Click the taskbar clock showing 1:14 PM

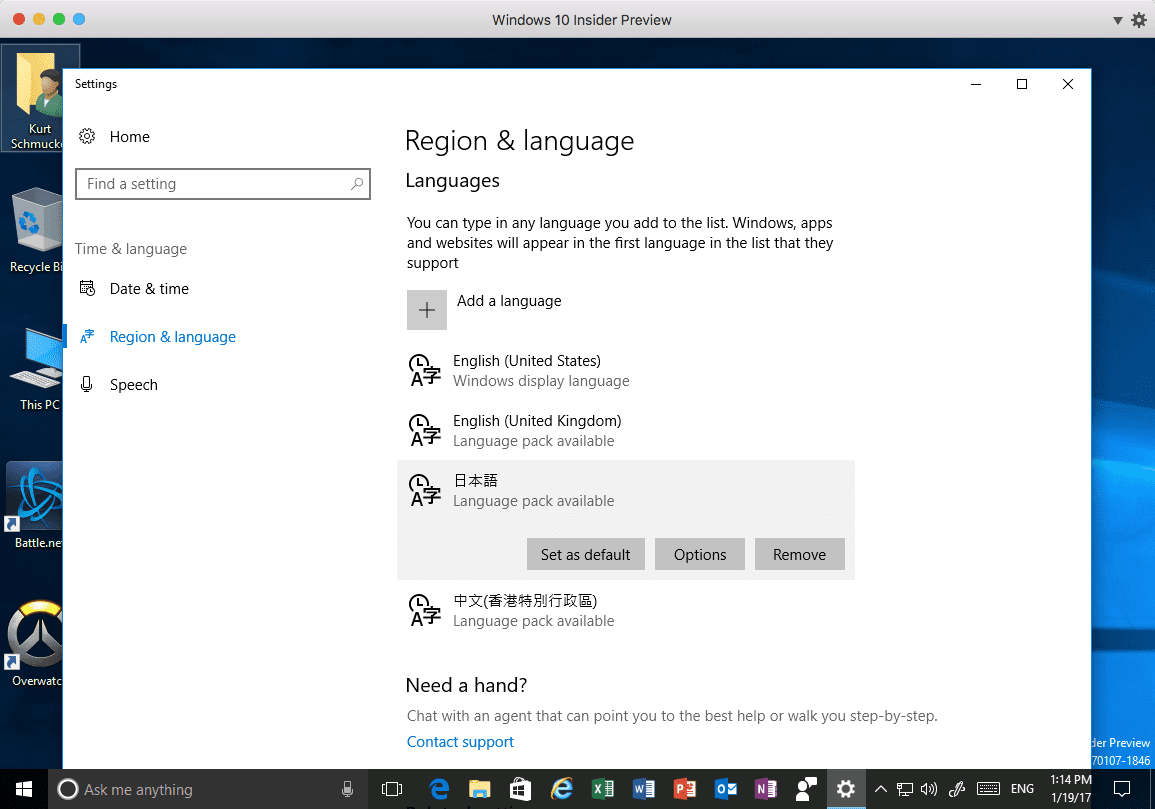(x=1071, y=789)
